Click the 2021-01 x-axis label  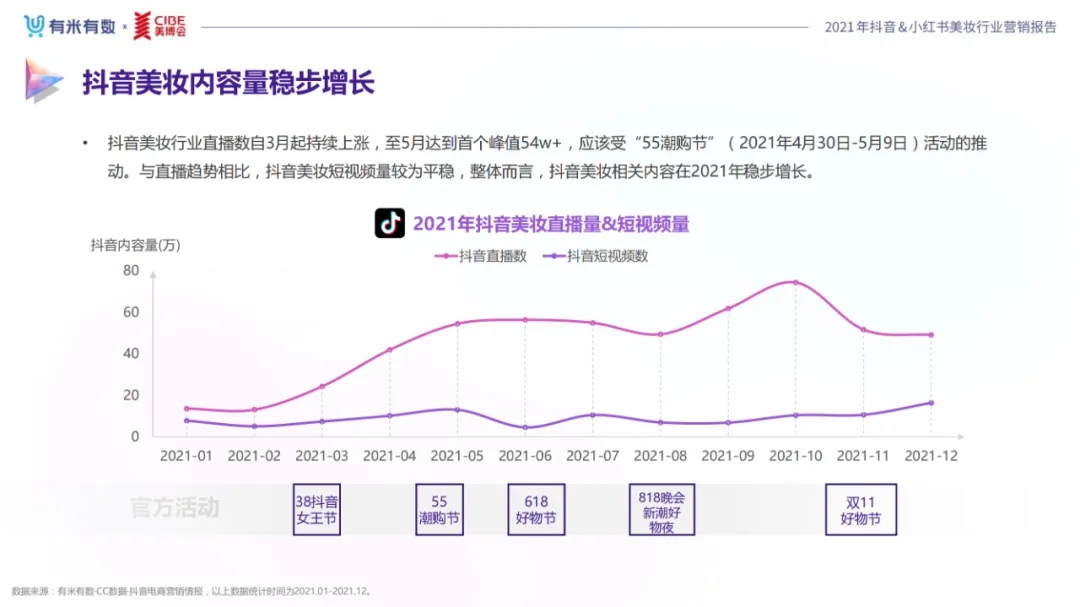click(x=186, y=456)
